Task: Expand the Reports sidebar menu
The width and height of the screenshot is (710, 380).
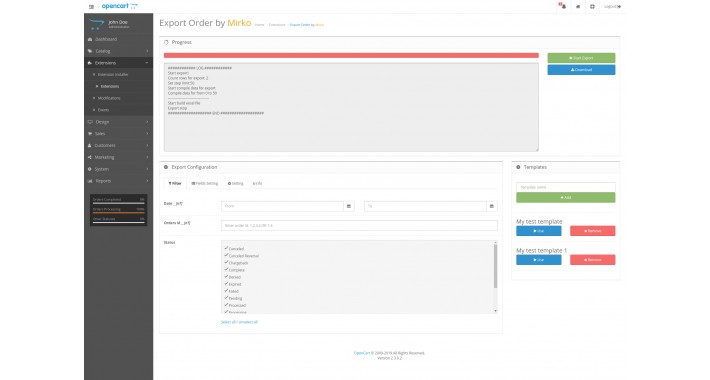Action: pos(119,181)
